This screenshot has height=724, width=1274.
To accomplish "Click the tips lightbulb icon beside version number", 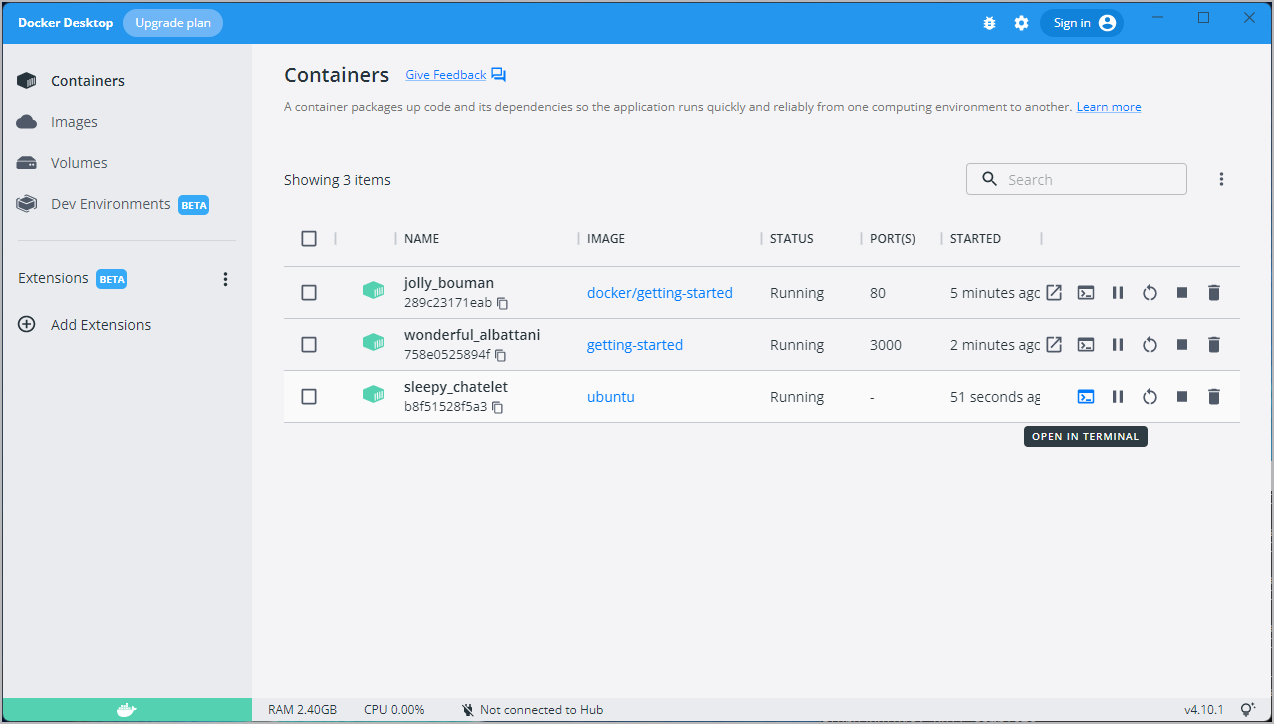I will click(x=1247, y=710).
